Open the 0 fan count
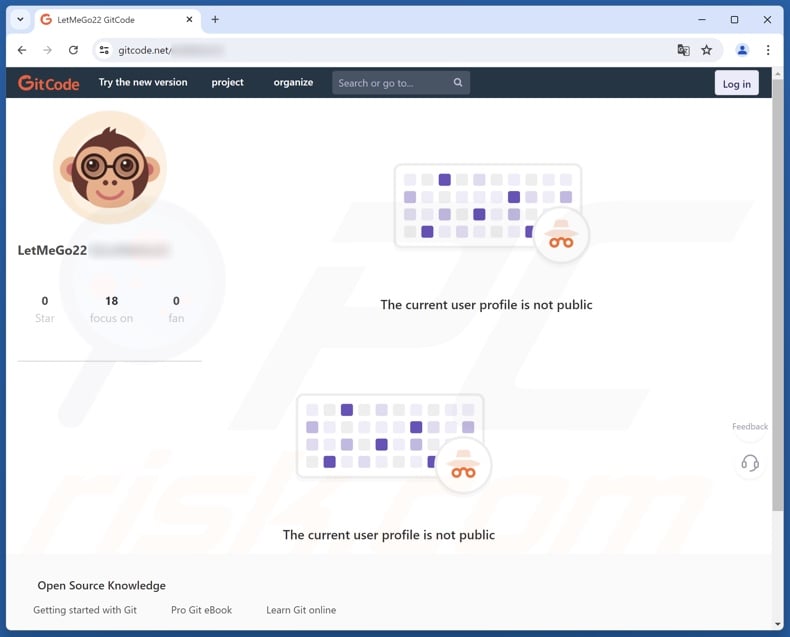 click(x=176, y=309)
